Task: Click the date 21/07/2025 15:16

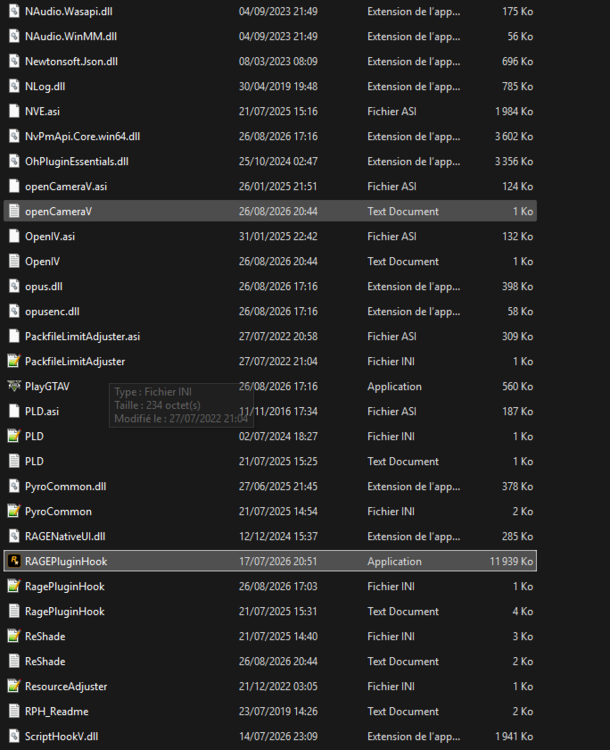Action: (278, 111)
